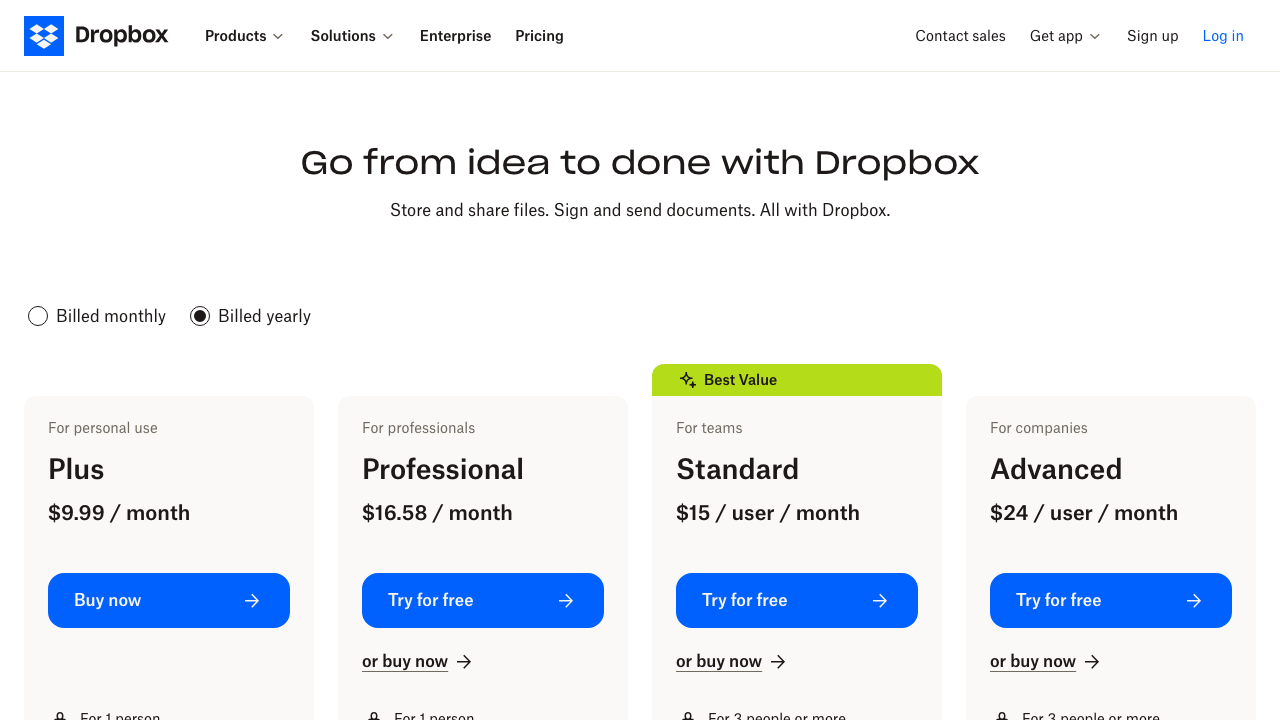Click the person icon under Plus plan
Viewport: 1280px width, 720px height.
[x=60, y=714]
